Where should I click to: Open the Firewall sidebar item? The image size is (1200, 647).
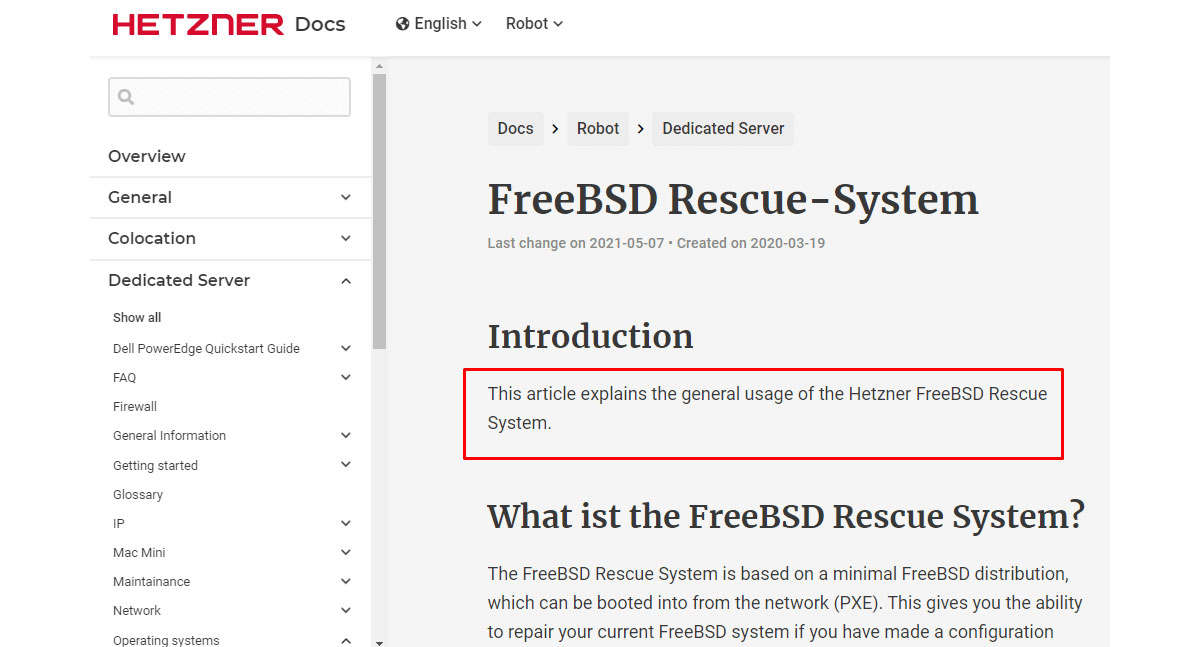[x=135, y=407]
